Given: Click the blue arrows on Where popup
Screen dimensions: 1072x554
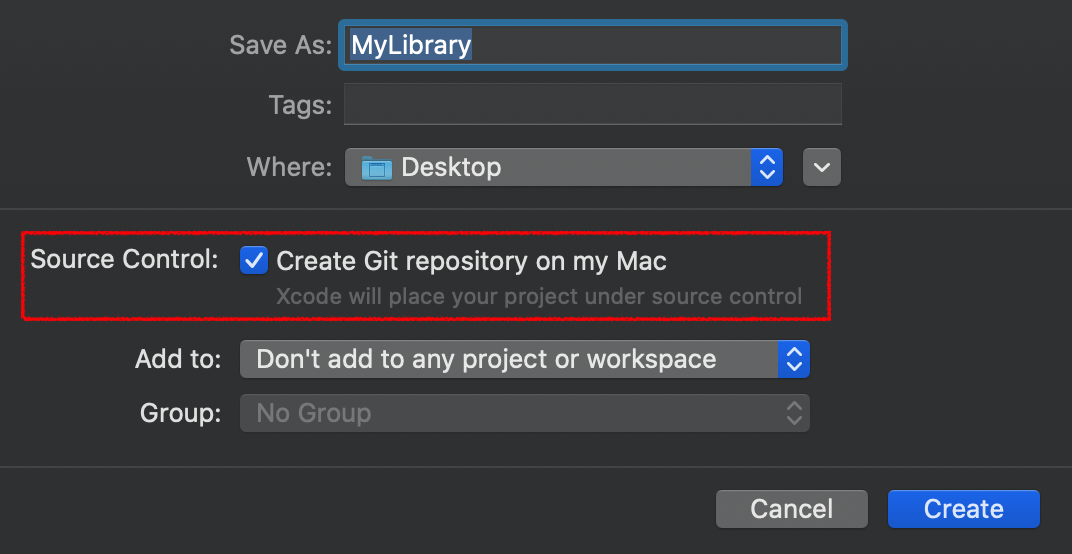Looking at the screenshot, I should click(x=767, y=167).
